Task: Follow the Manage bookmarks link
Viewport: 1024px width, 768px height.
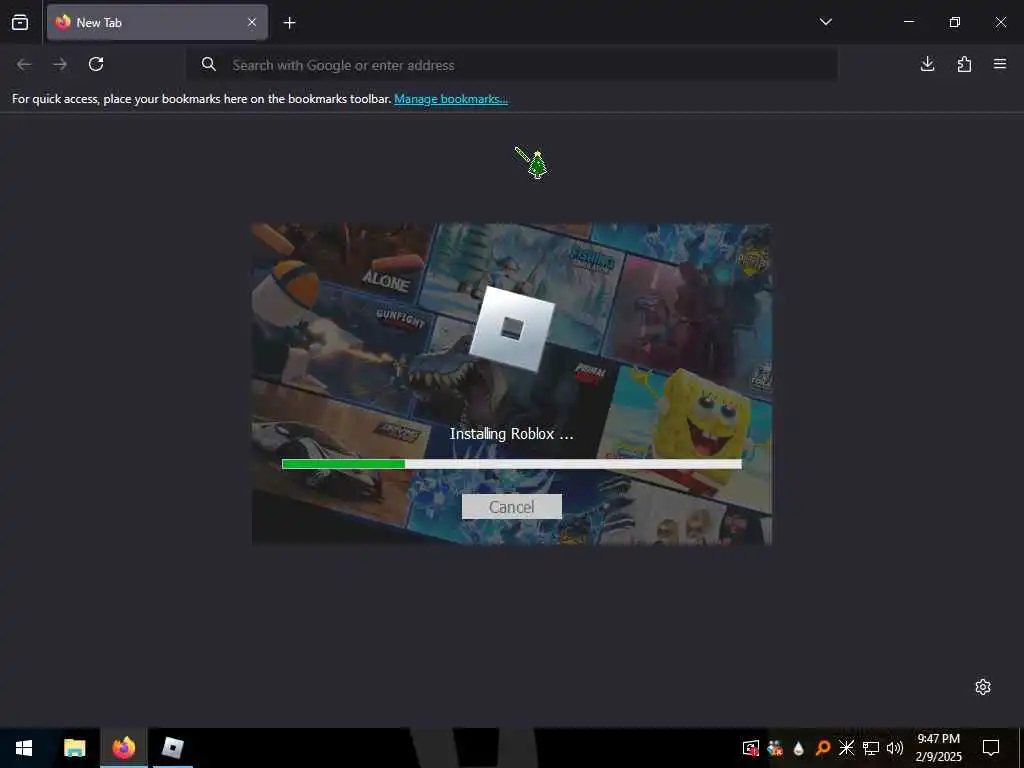Action: coord(451,99)
